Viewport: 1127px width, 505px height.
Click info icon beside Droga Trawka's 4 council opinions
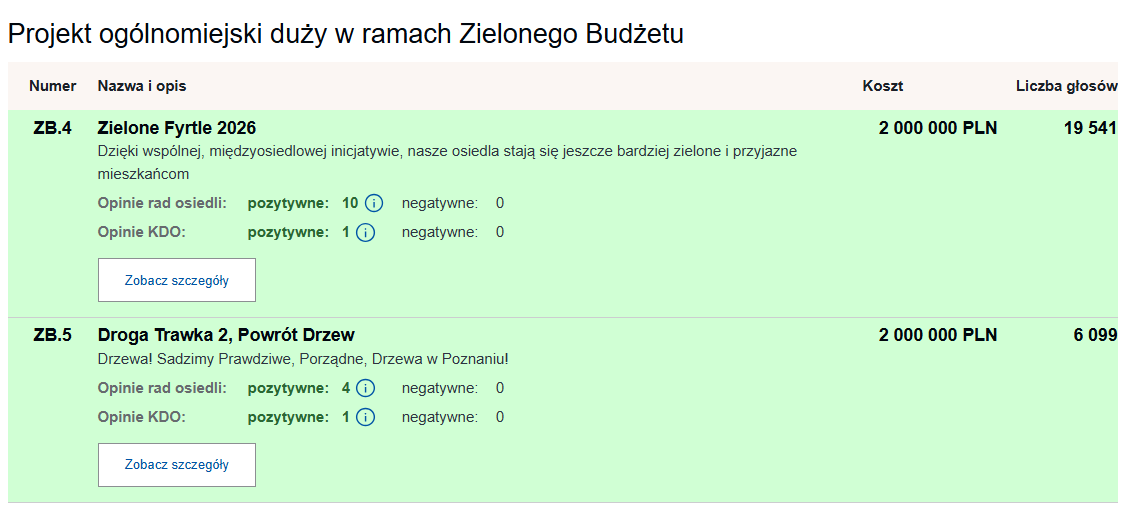click(x=365, y=388)
